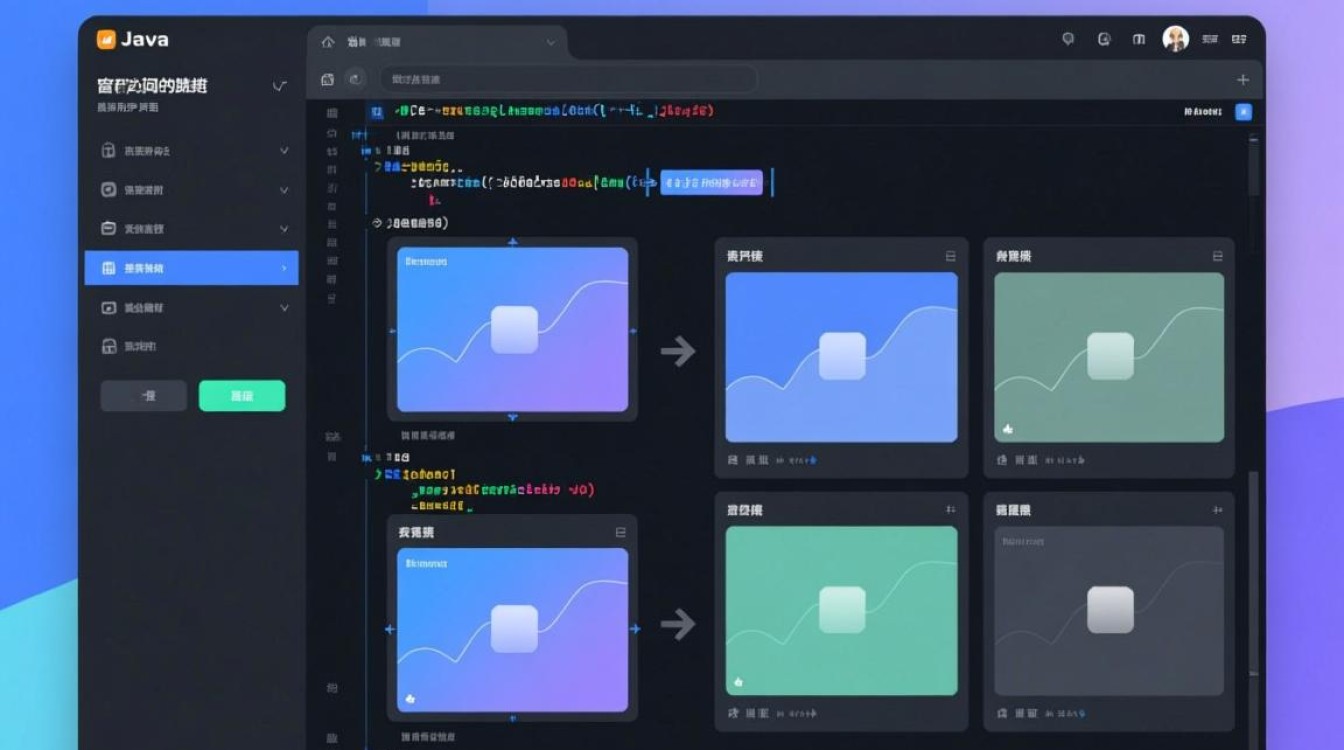
Task: Click the small blue square button above the editor scrollbar
Action: point(1243,112)
